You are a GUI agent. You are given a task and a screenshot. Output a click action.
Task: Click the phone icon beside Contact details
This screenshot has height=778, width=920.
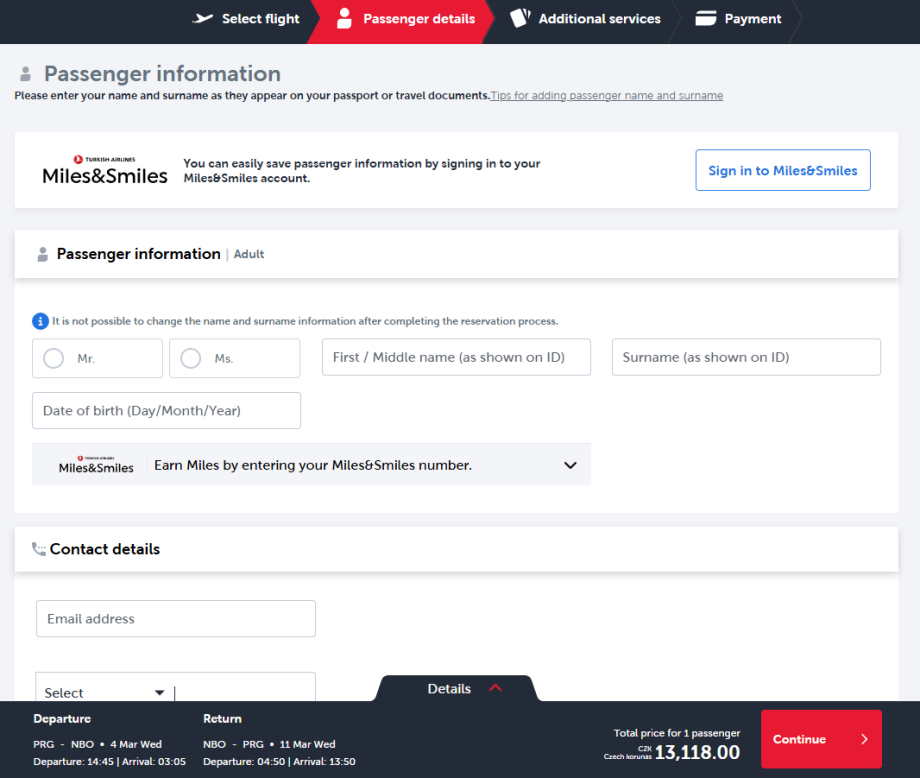[39, 549]
